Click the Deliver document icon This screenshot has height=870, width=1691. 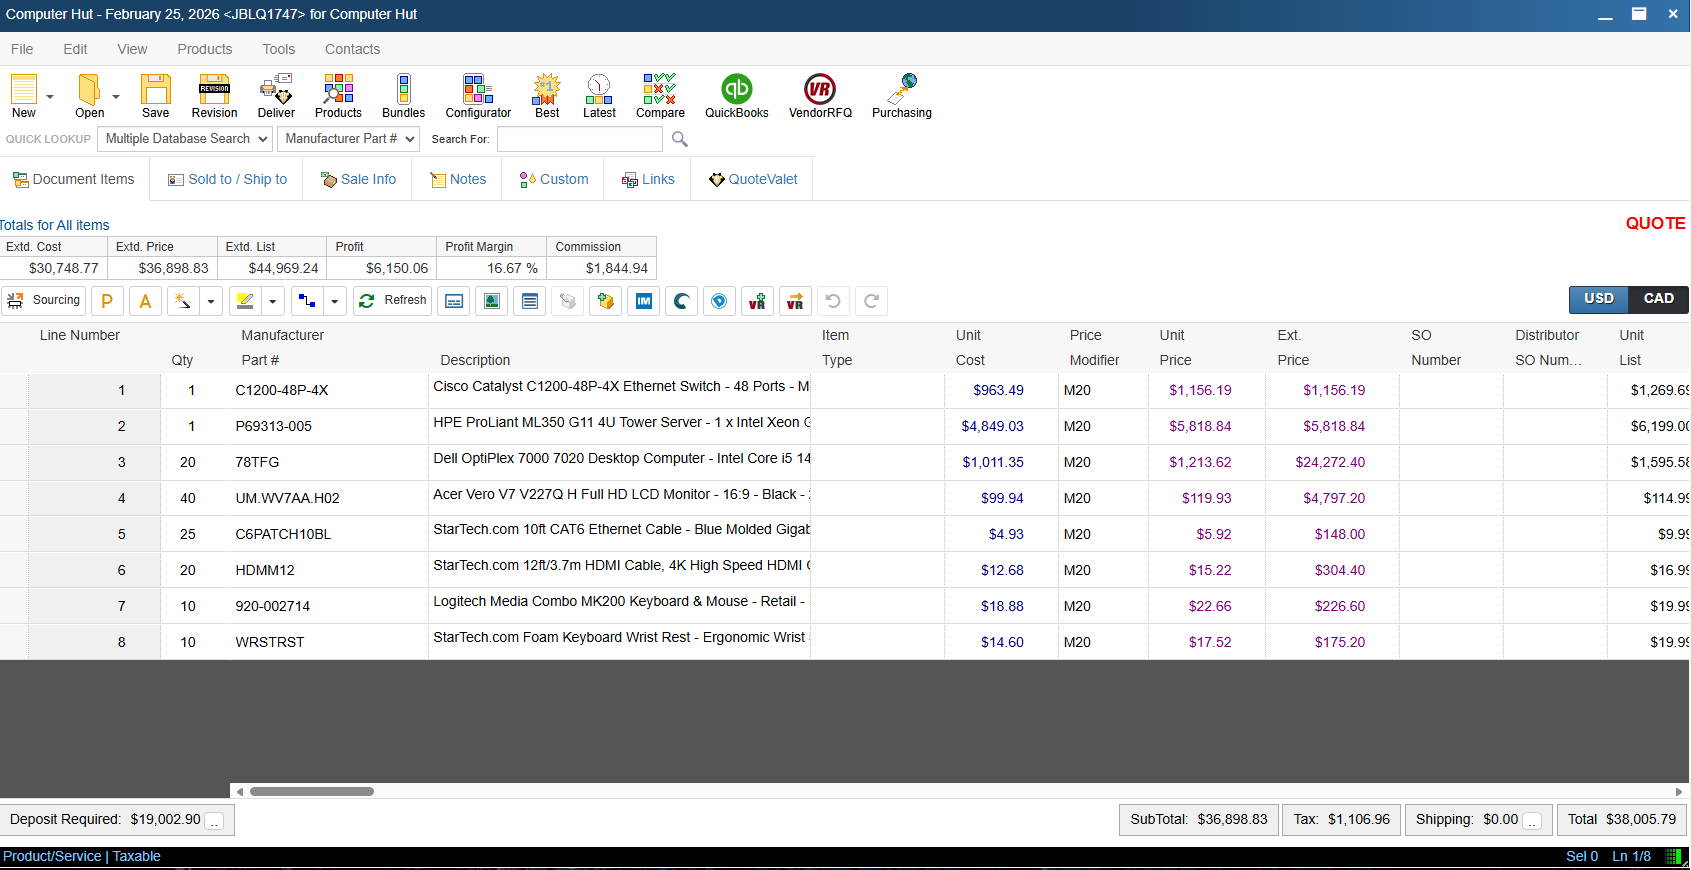276,96
